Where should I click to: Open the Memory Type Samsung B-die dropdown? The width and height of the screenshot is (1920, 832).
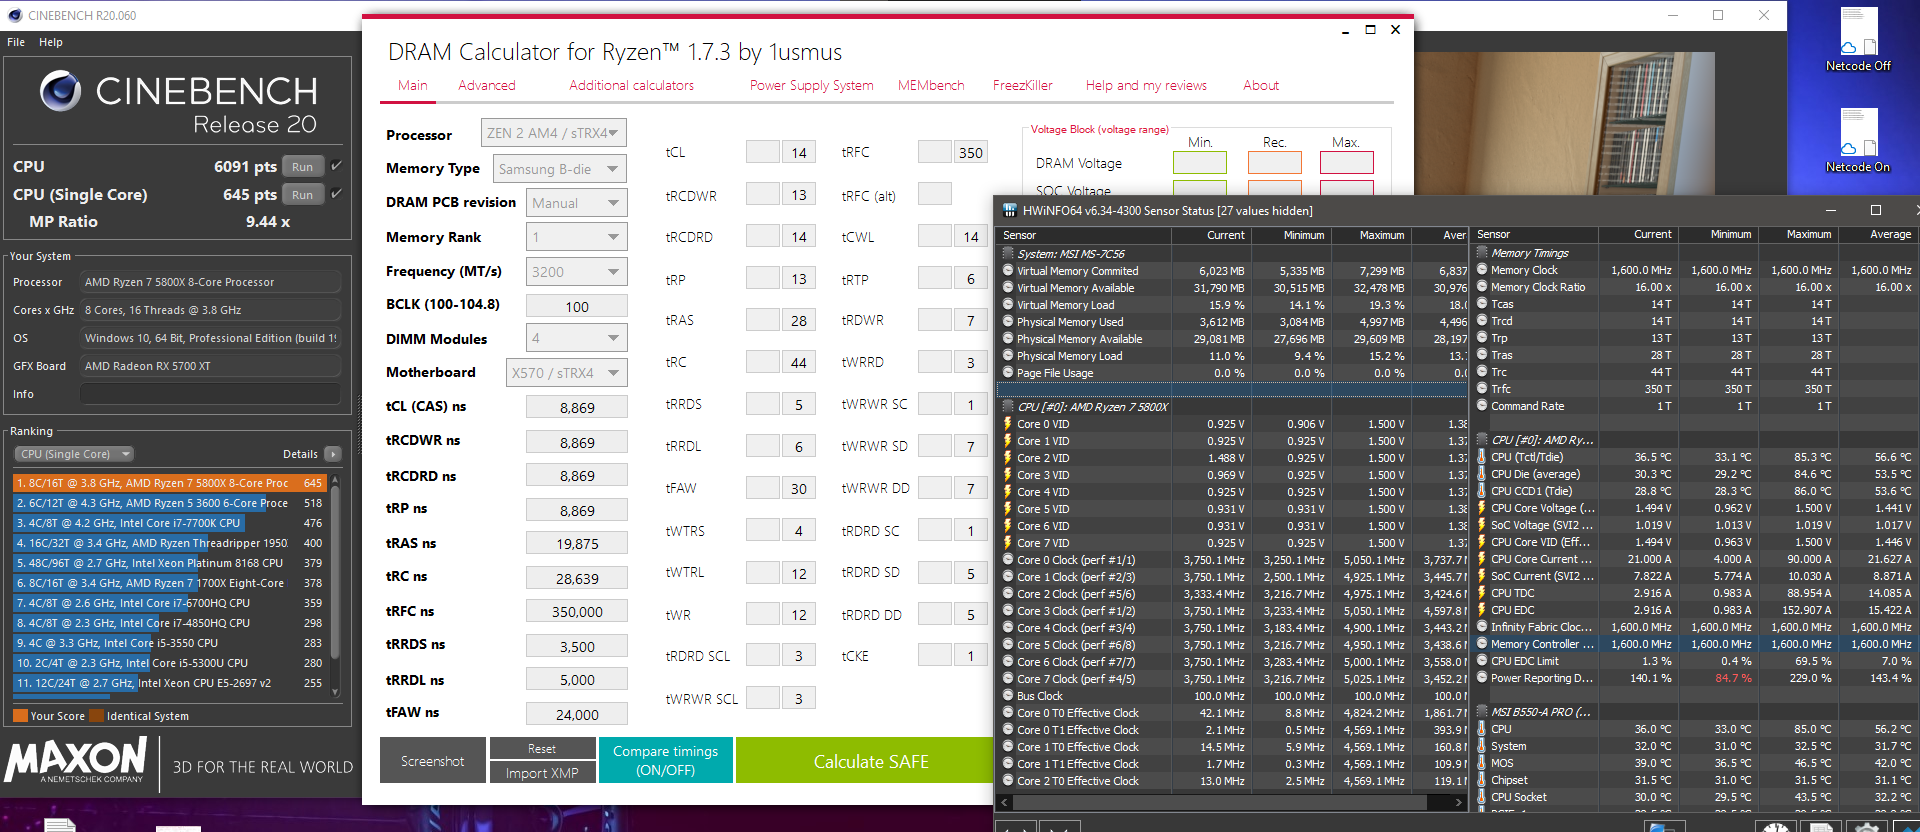pos(560,169)
